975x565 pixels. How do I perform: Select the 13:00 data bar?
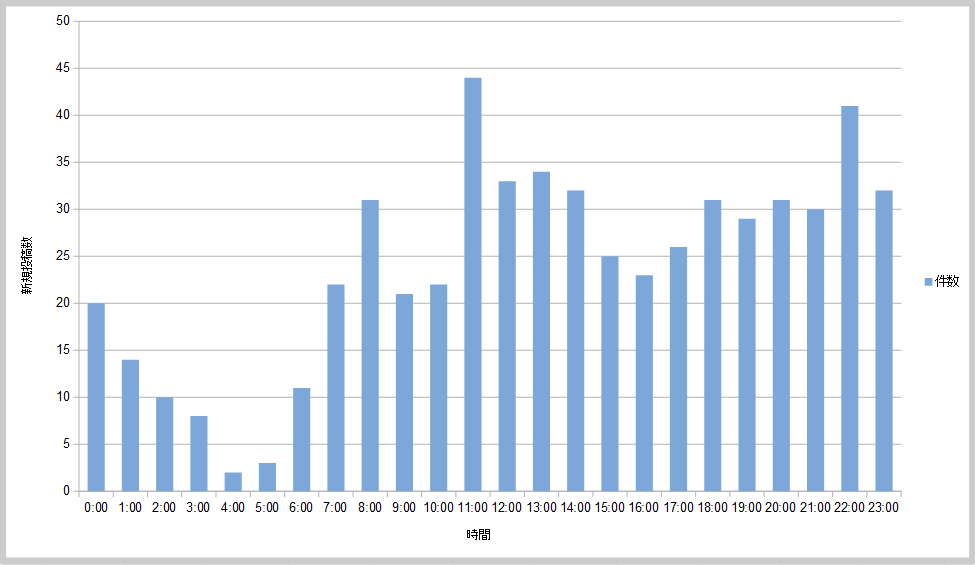tap(541, 332)
